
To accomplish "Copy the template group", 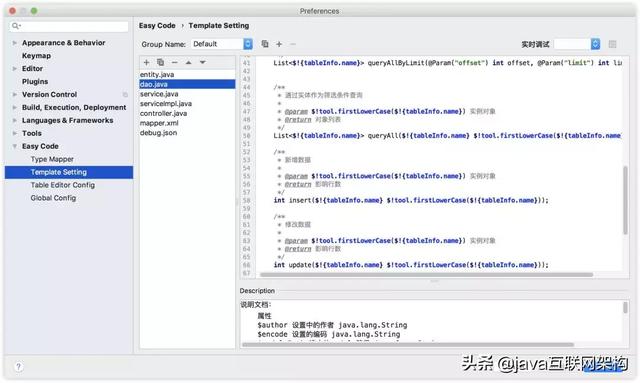I will (265, 44).
